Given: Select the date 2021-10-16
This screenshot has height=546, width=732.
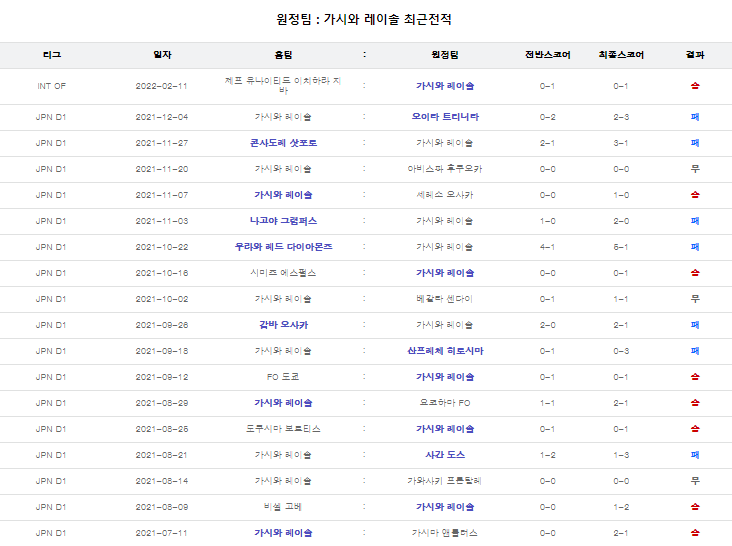Looking at the screenshot, I should tap(162, 273).
